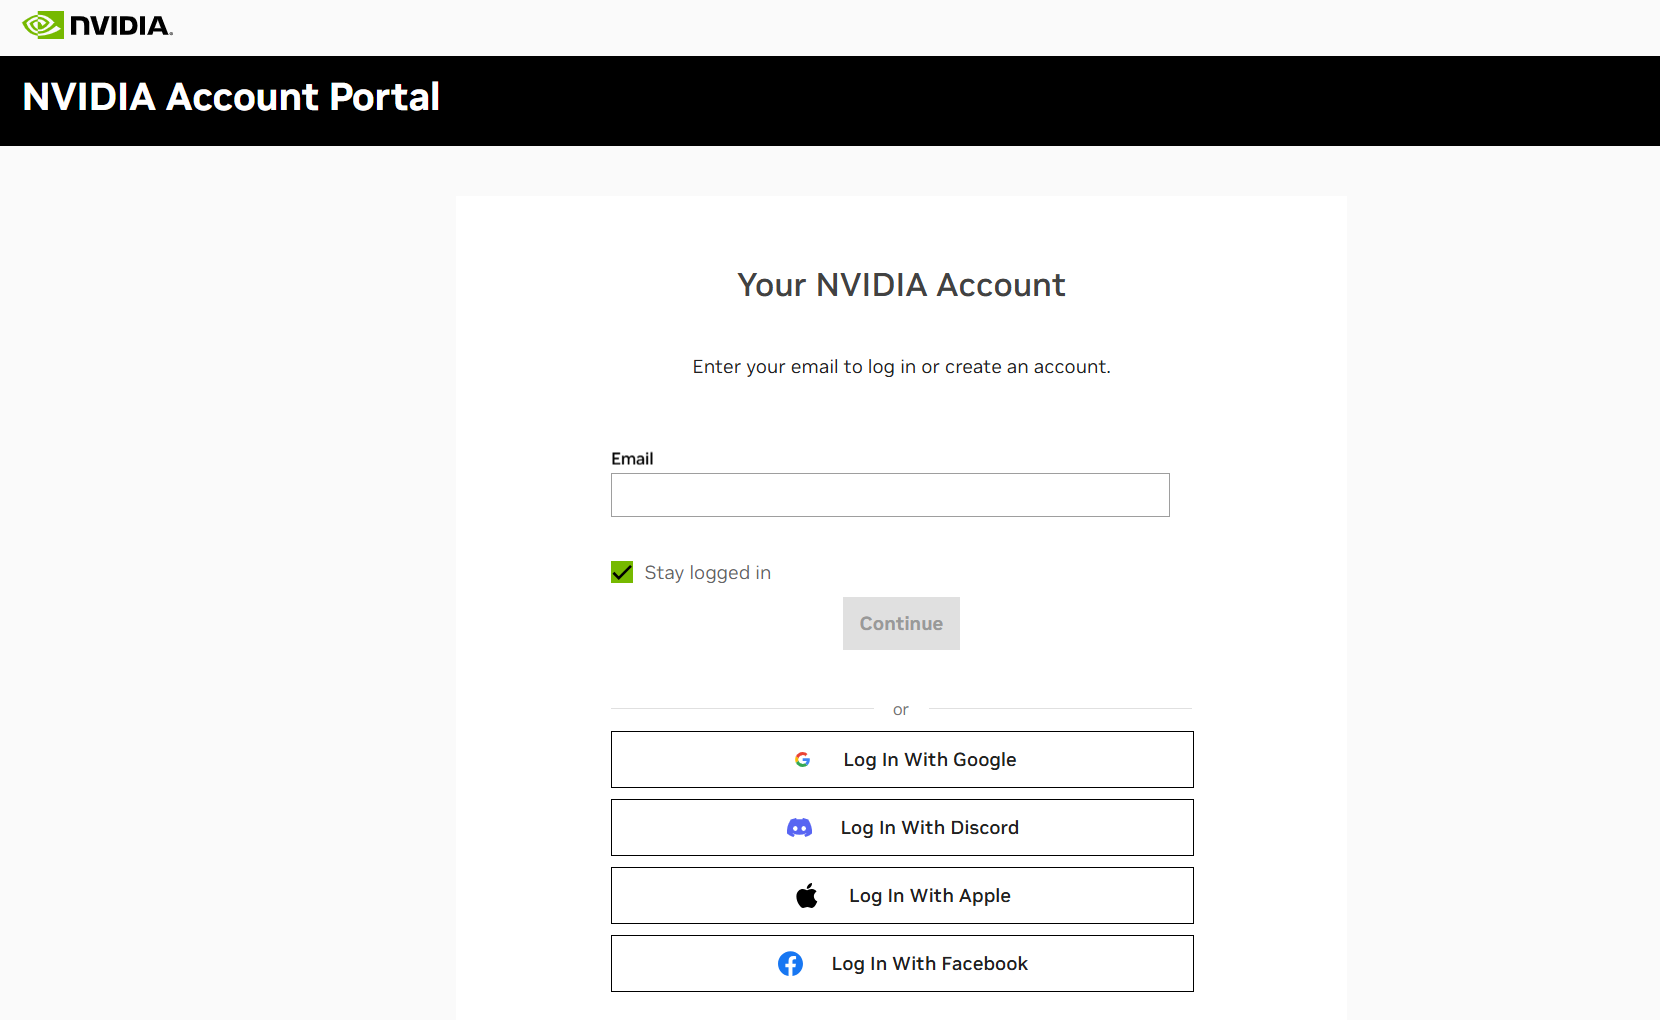Log In With Apple

(901, 895)
